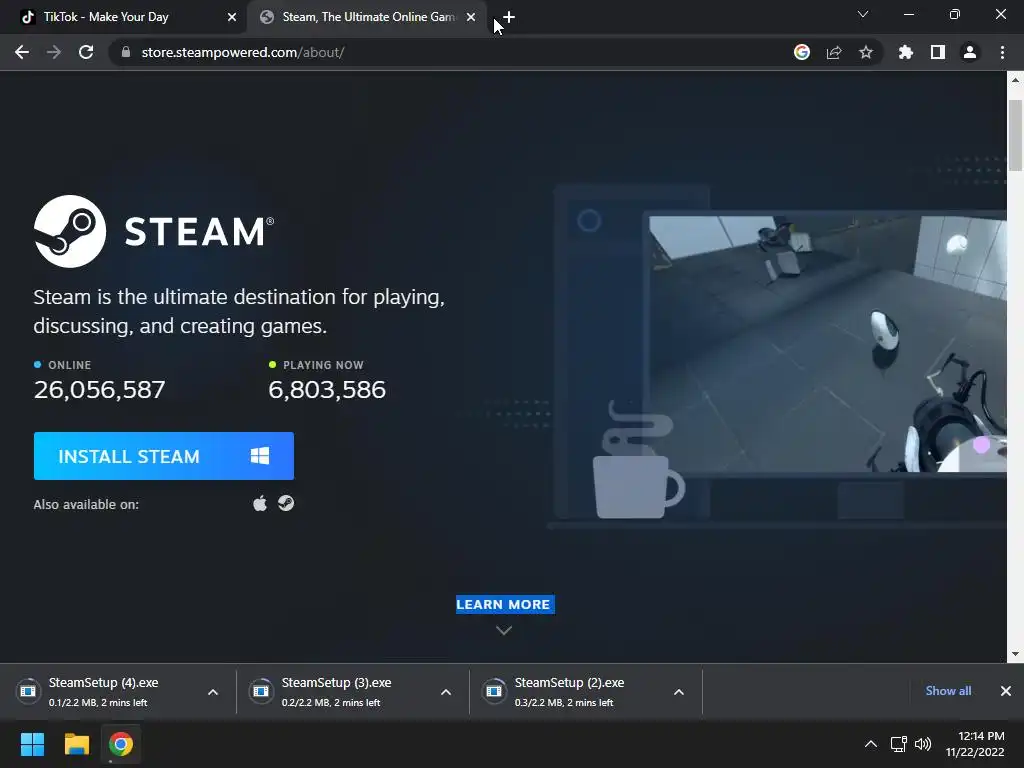Image resolution: width=1024 pixels, height=768 pixels.
Task: Open a new browser tab
Action: point(509,17)
